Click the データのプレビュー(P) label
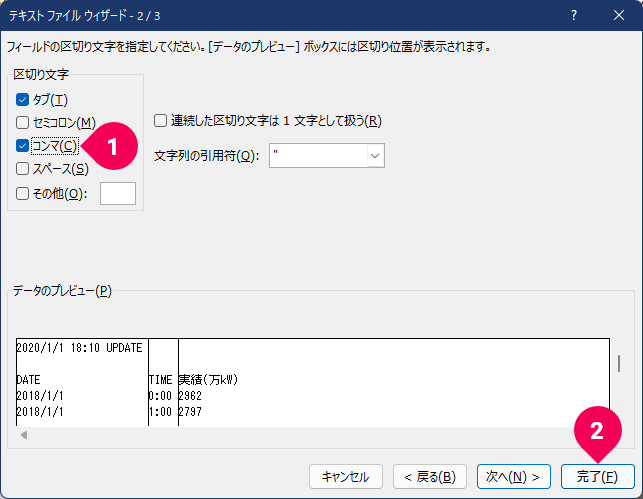 (x=62, y=291)
